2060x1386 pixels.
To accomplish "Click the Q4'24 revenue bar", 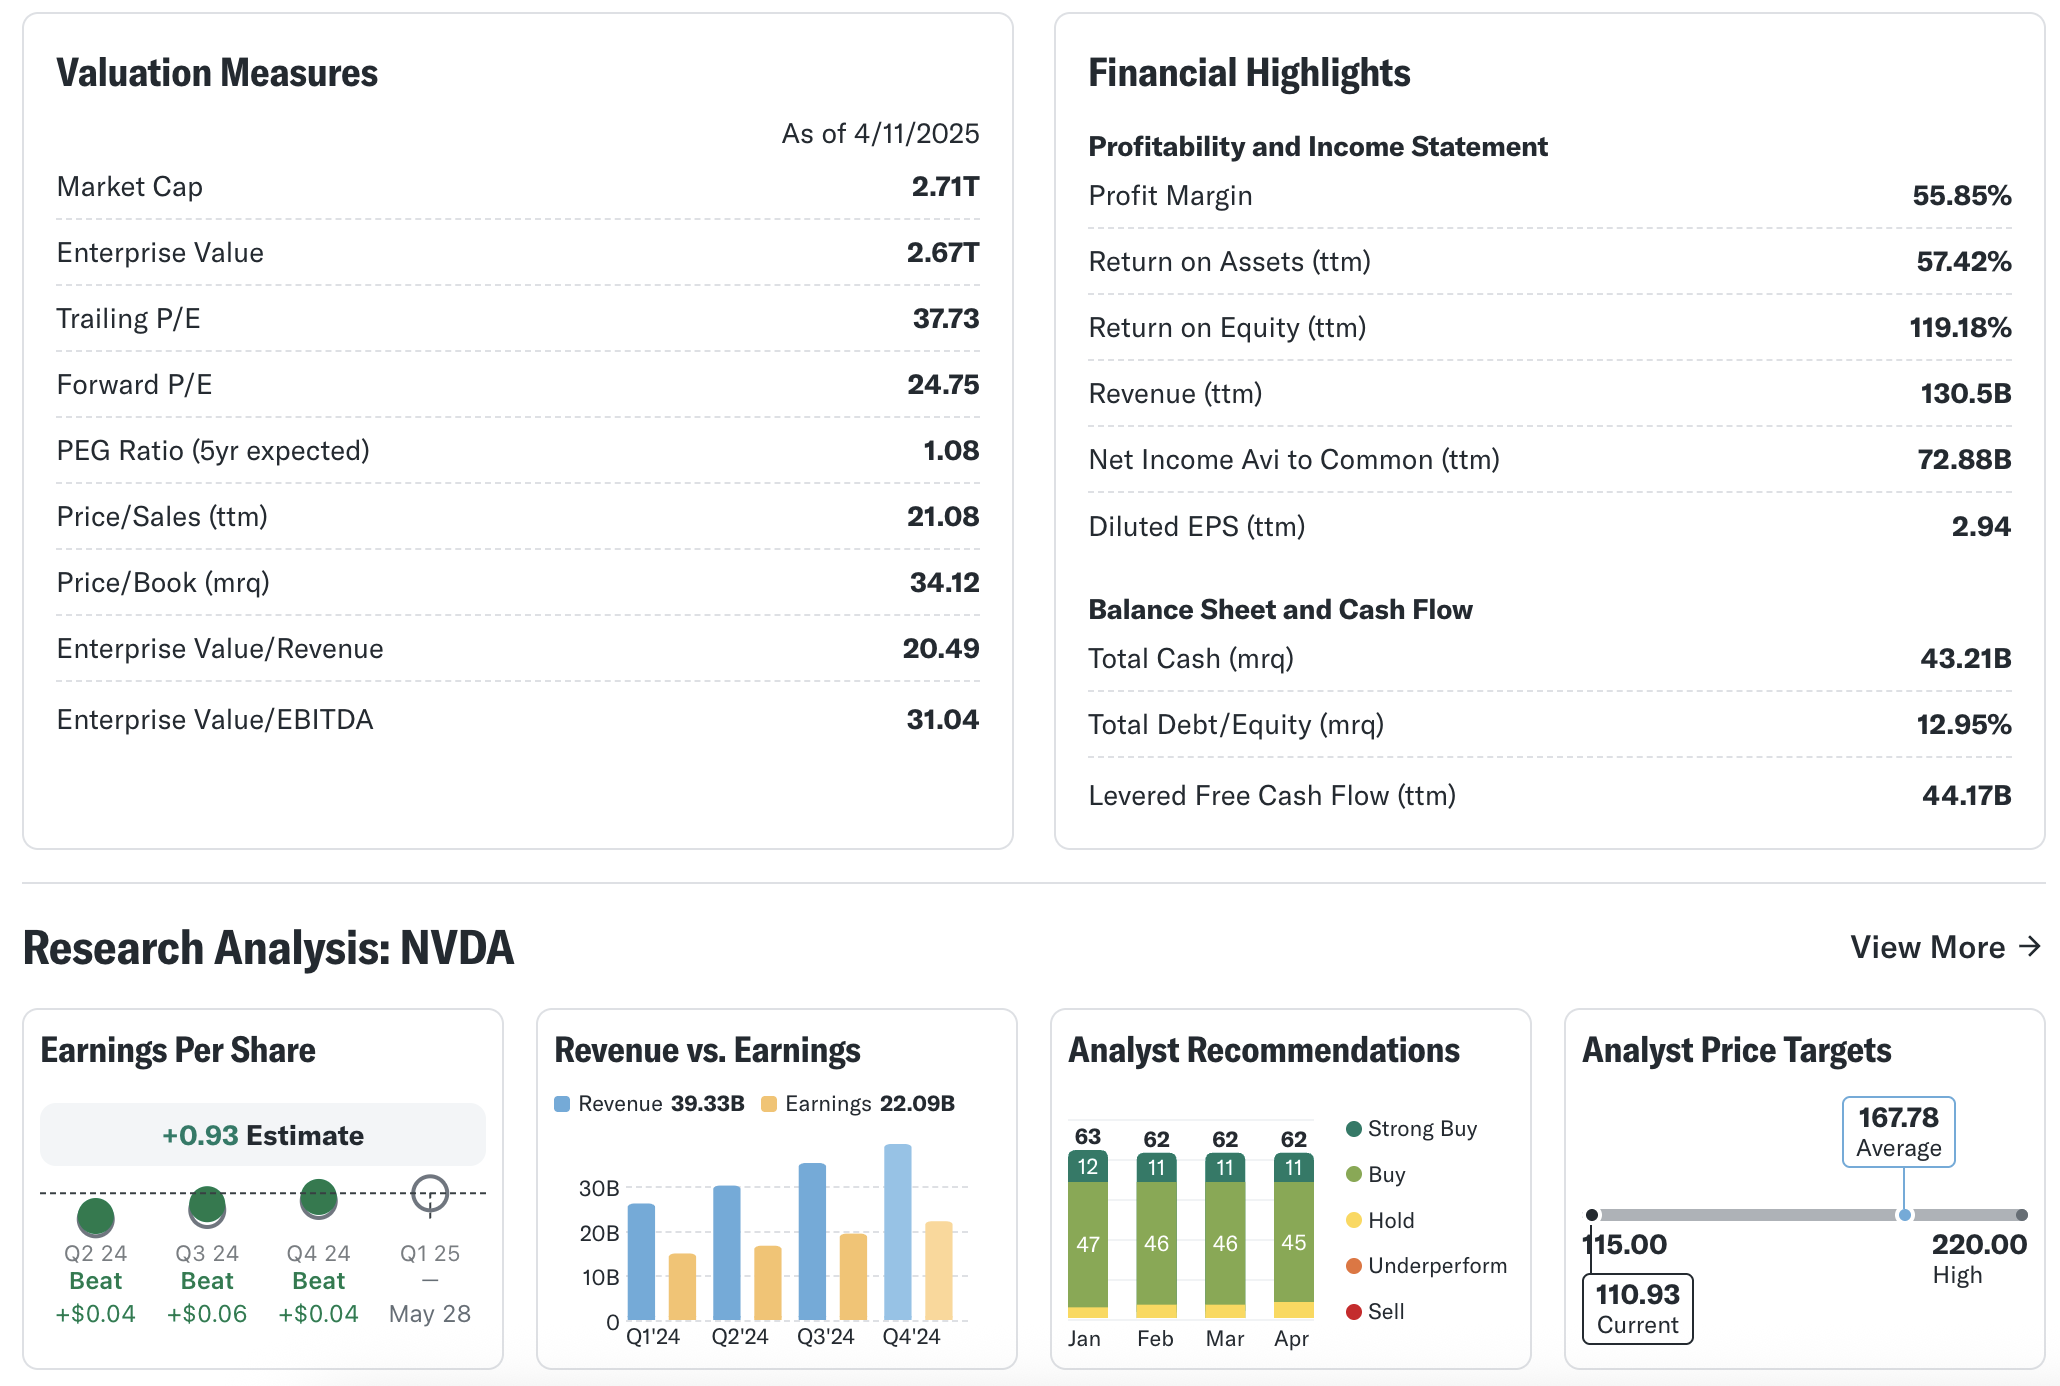I will coord(898,1232).
